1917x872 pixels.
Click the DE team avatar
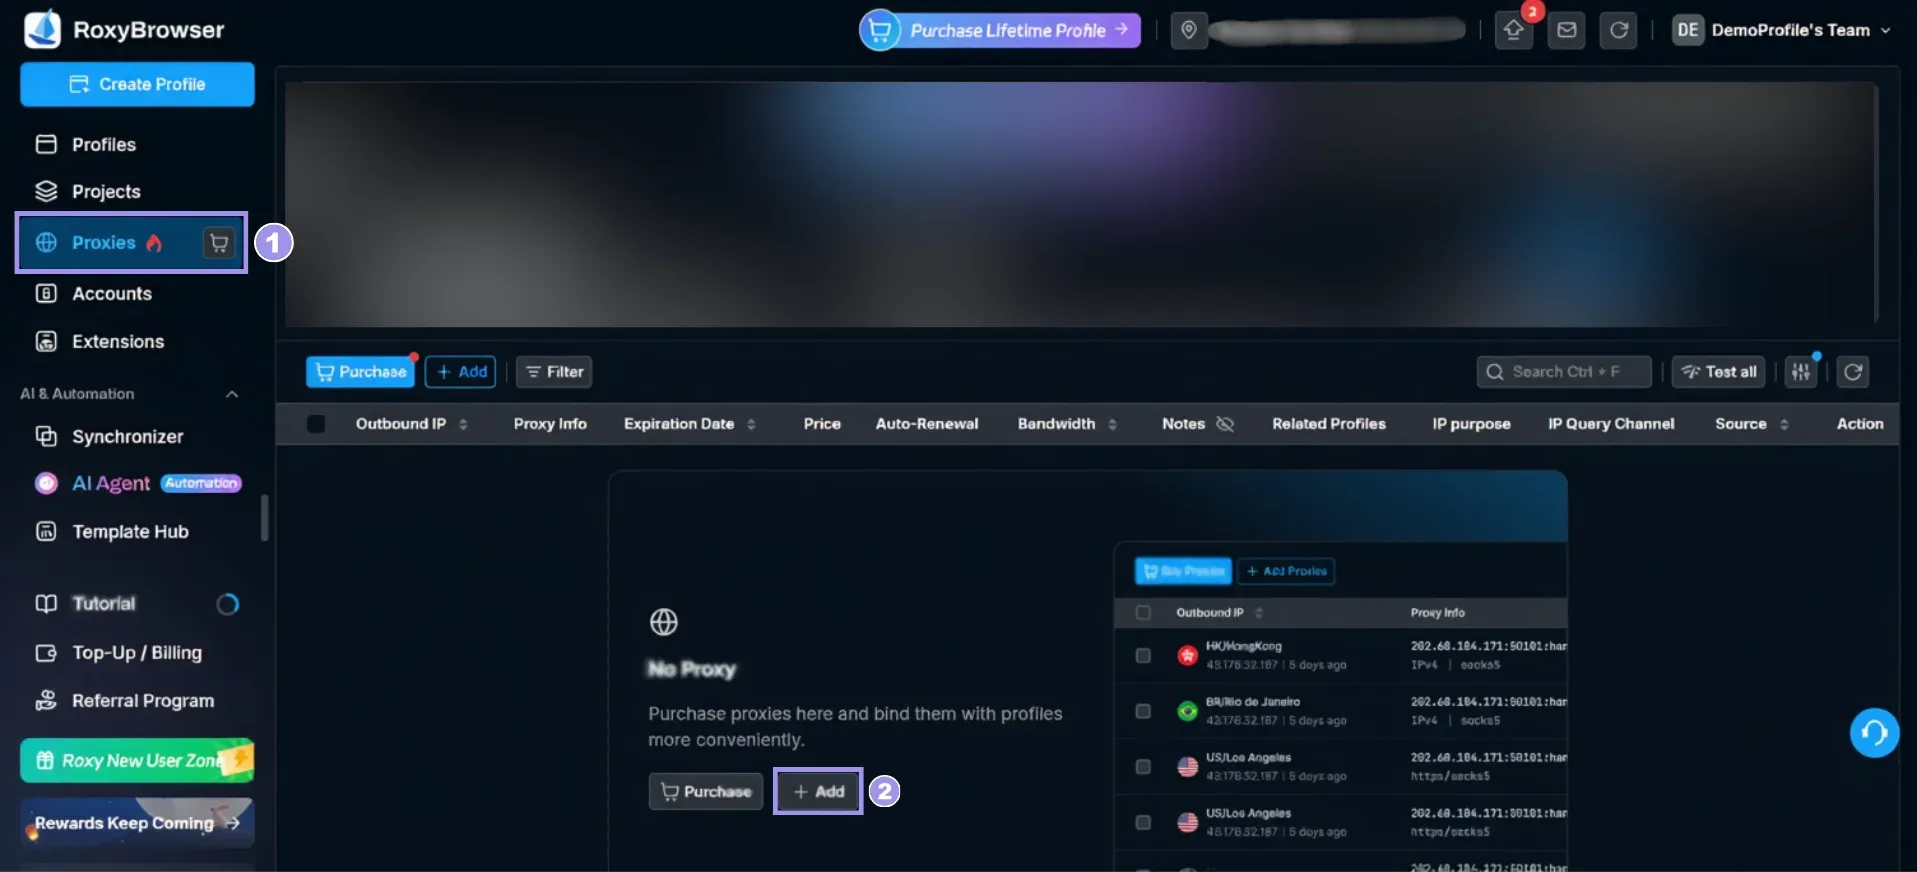[1688, 30]
